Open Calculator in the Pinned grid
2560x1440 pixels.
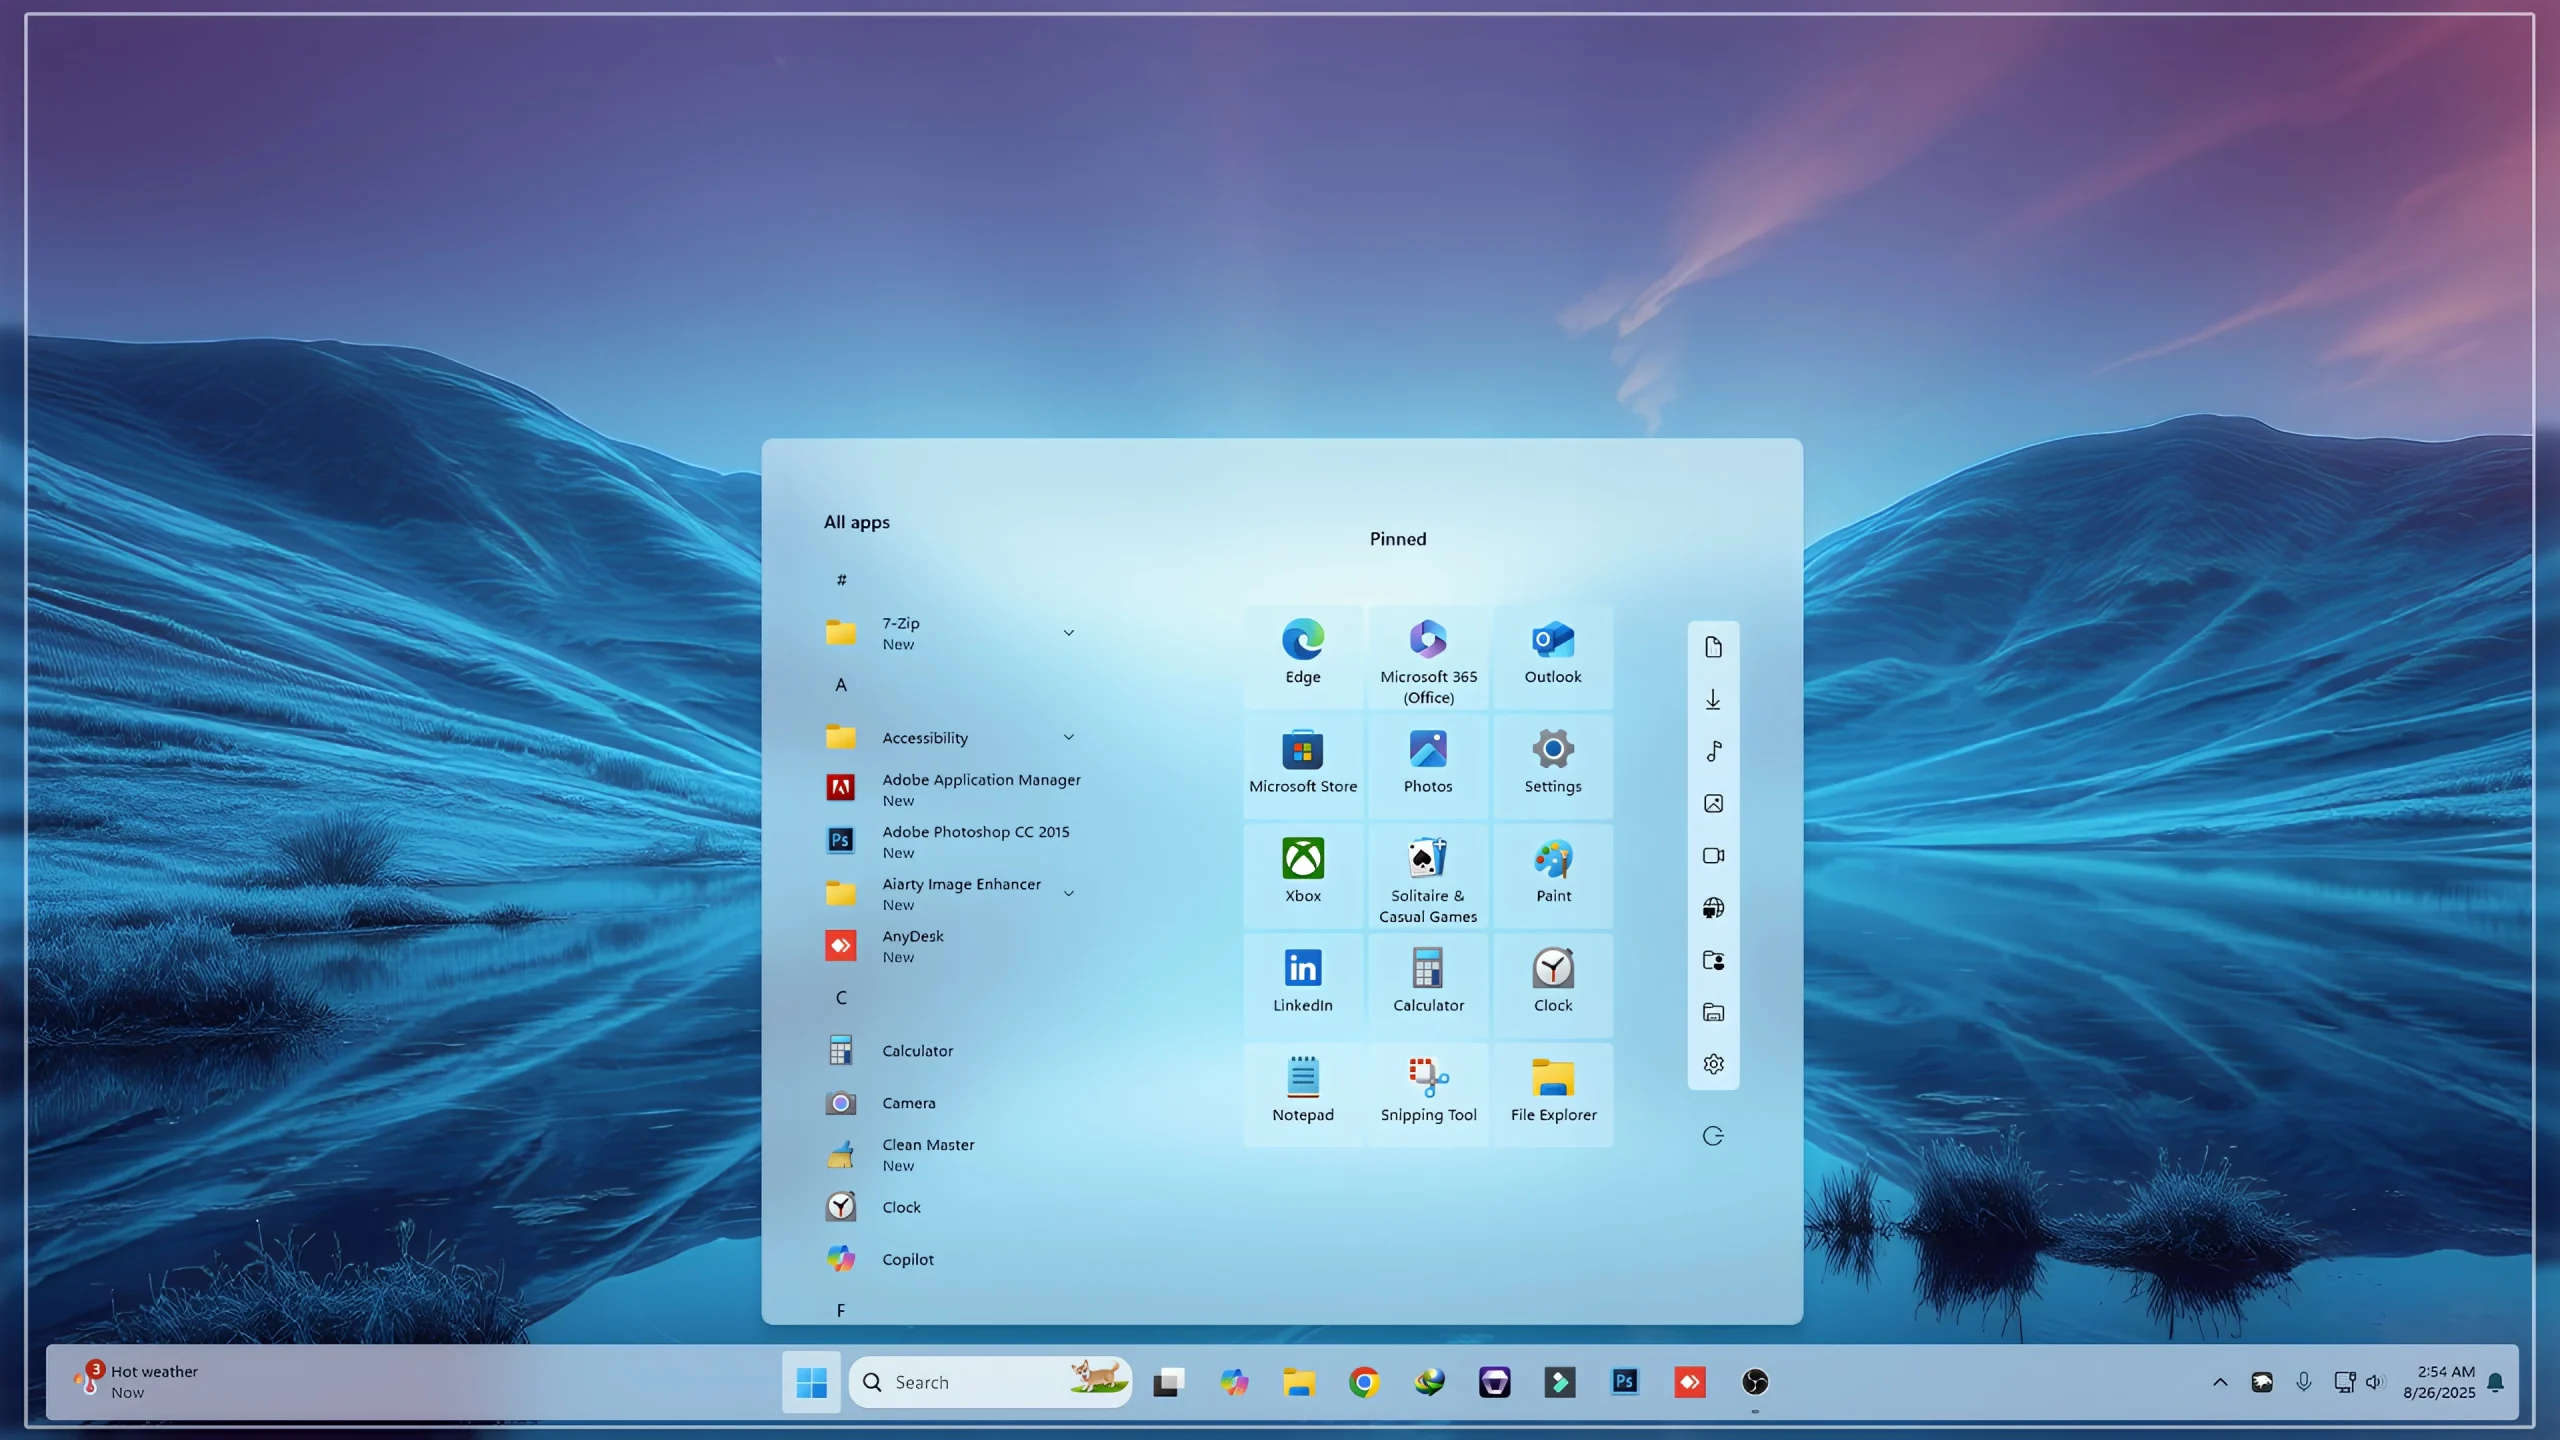(x=1428, y=984)
